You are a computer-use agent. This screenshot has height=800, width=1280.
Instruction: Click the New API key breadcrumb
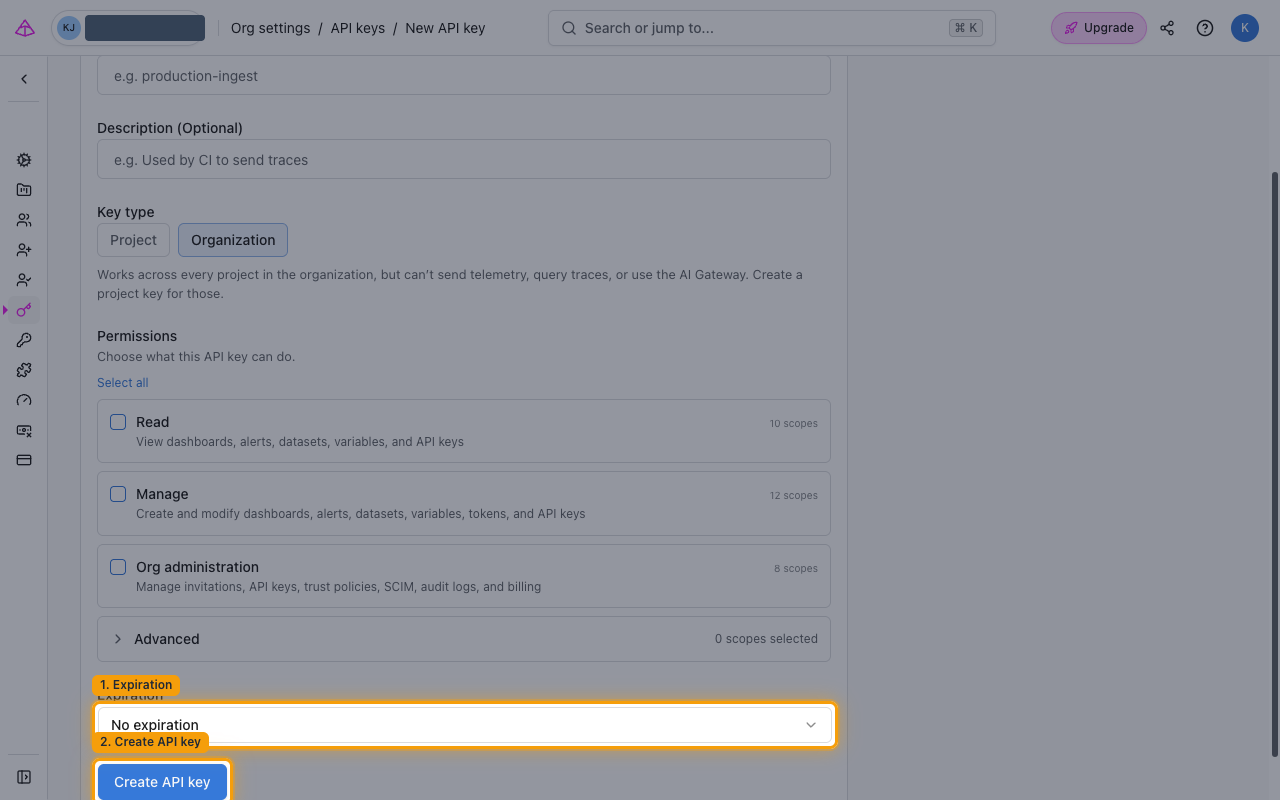pyautogui.click(x=445, y=28)
